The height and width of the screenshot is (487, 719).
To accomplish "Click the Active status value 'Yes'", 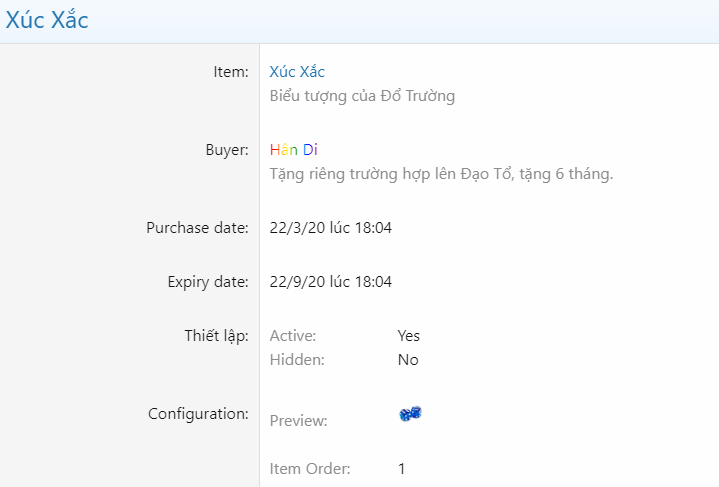I will click(x=408, y=336).
